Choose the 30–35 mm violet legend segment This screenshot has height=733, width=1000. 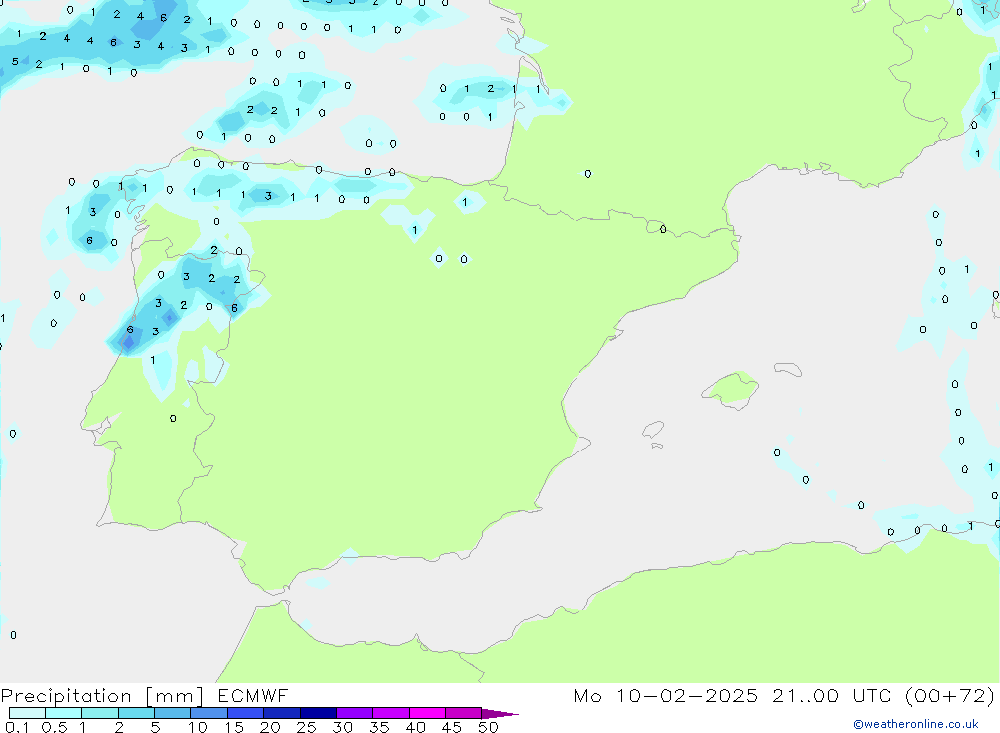[x=354, y=713]
